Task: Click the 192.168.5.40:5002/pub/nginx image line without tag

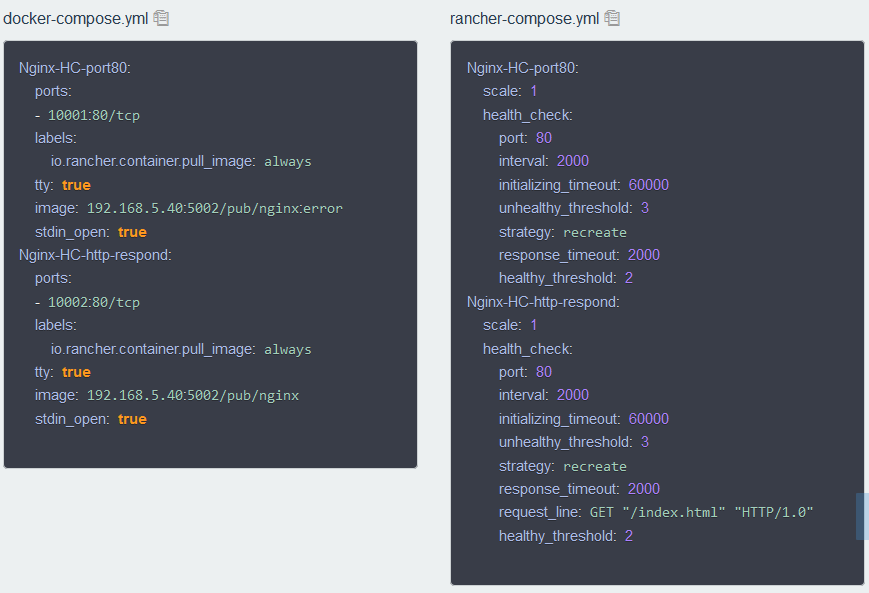Action: [192, 395]
